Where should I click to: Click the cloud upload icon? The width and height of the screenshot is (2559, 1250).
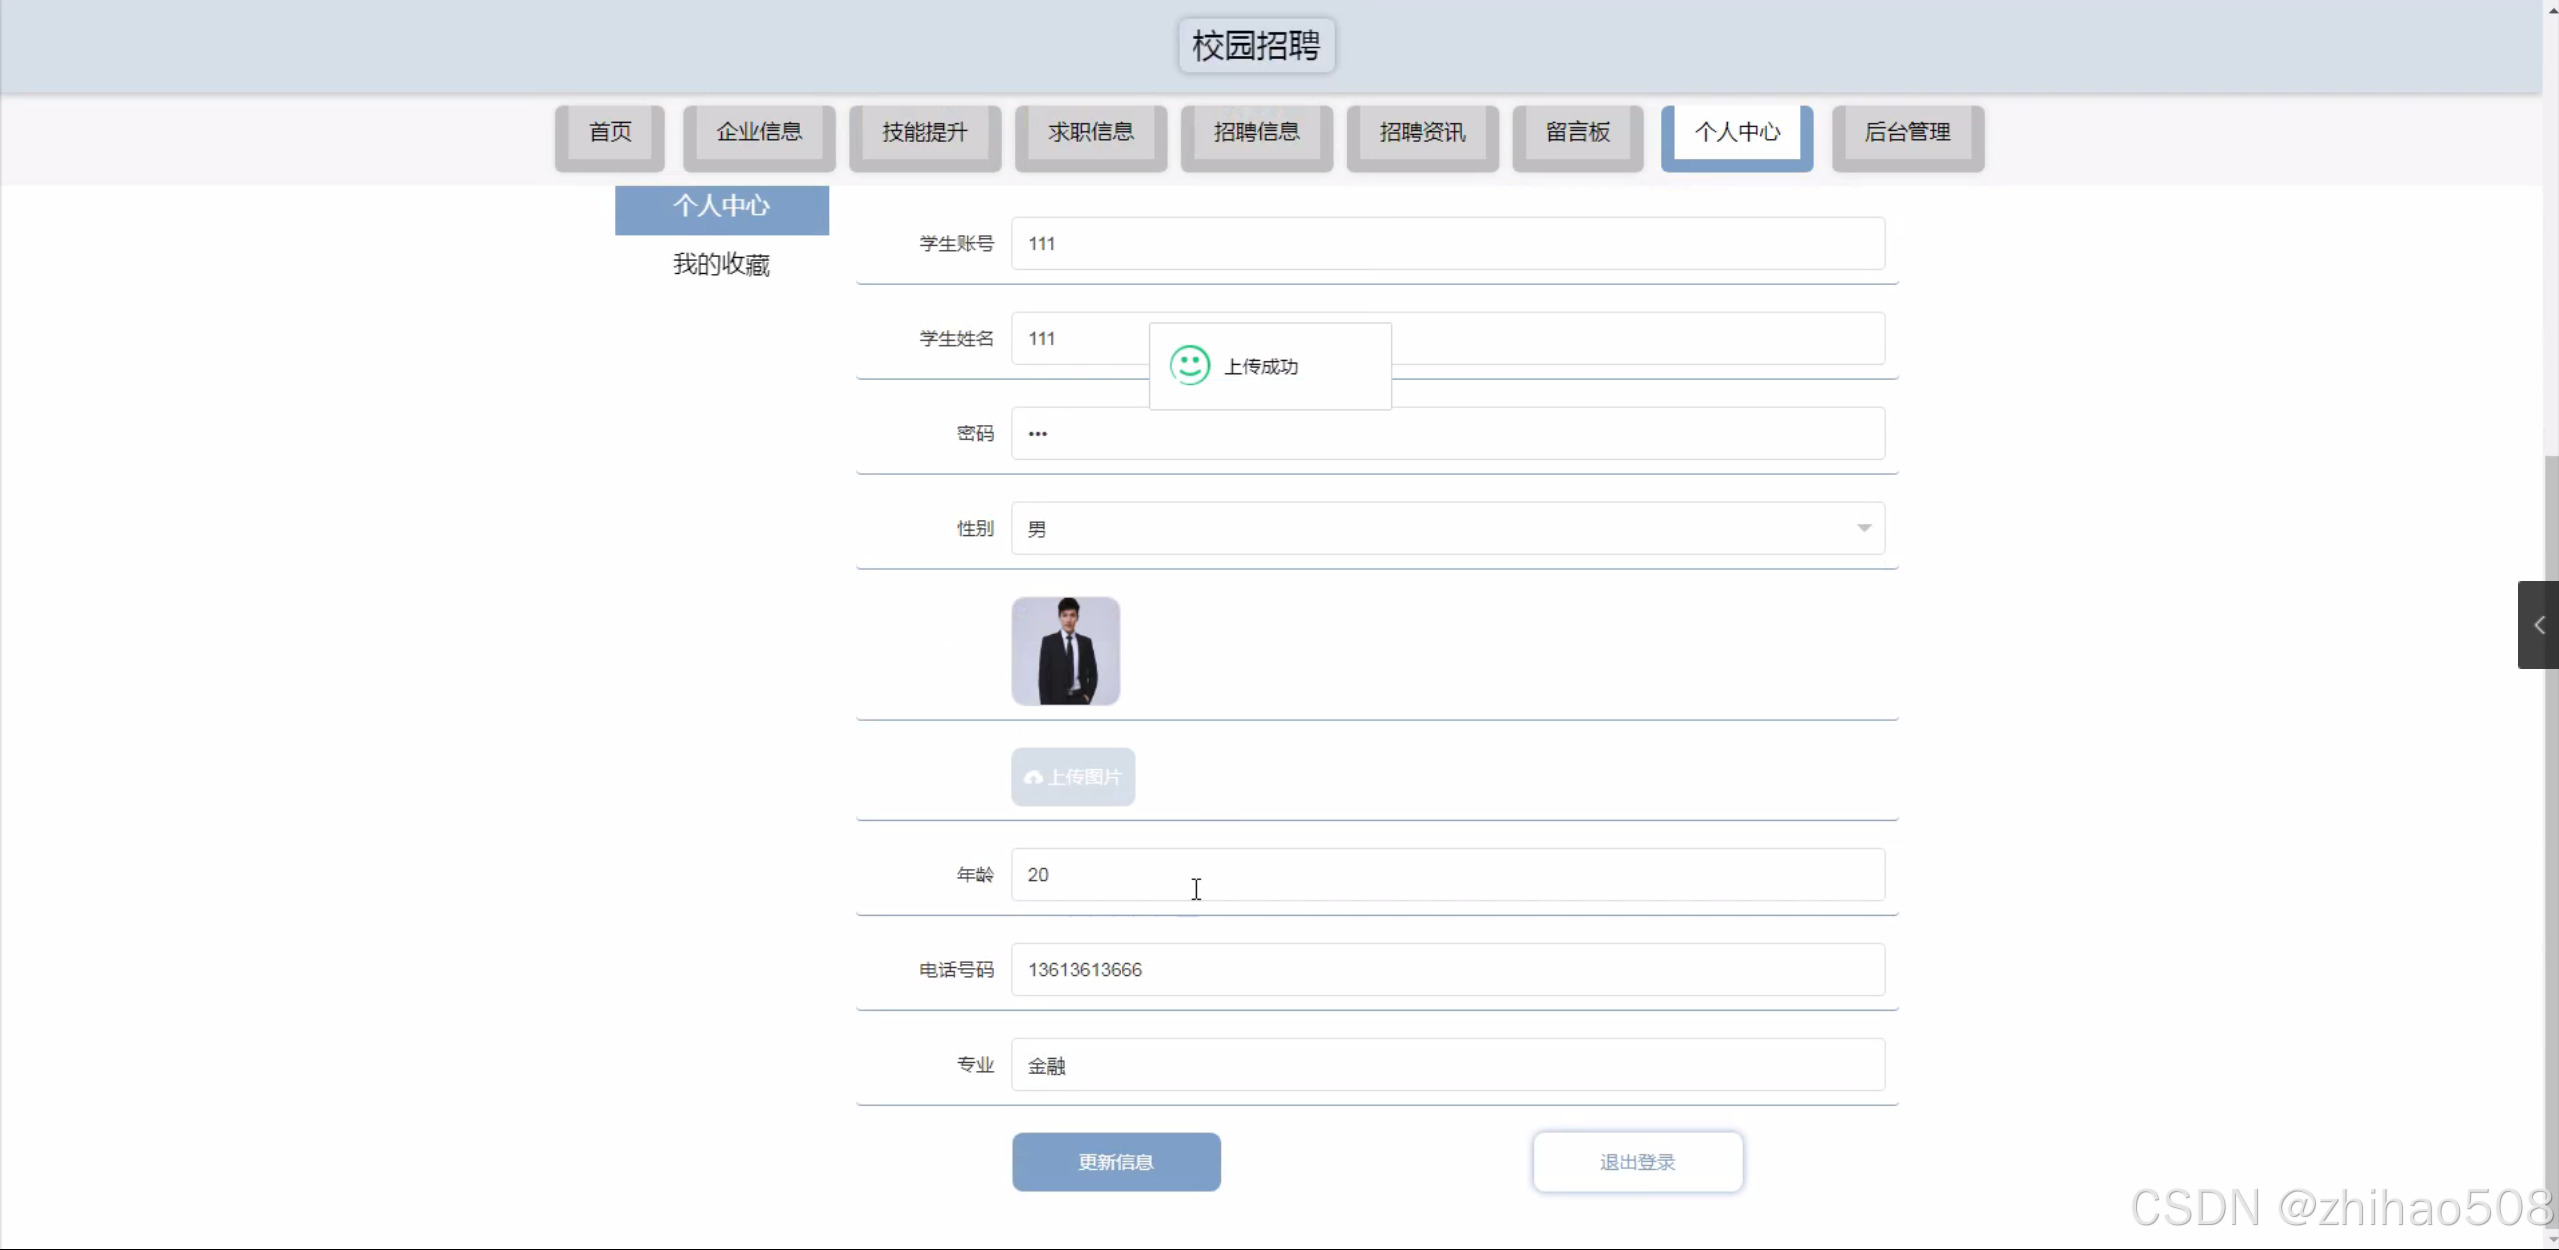1033,777
